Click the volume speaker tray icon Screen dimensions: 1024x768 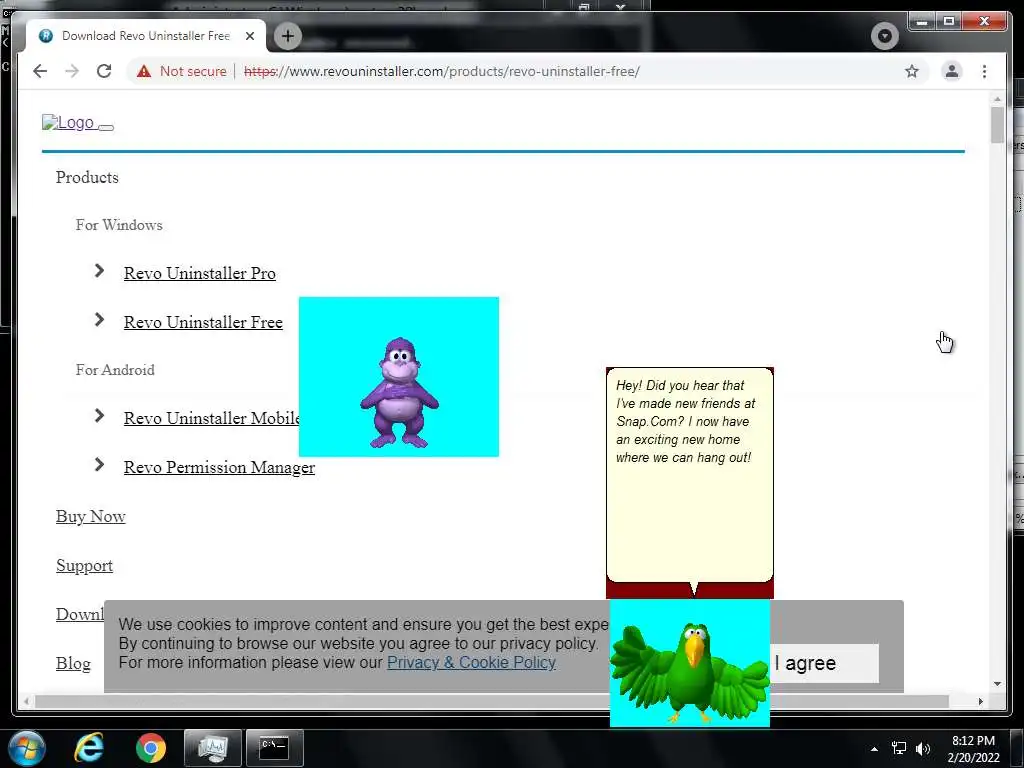tap(923, 748)
